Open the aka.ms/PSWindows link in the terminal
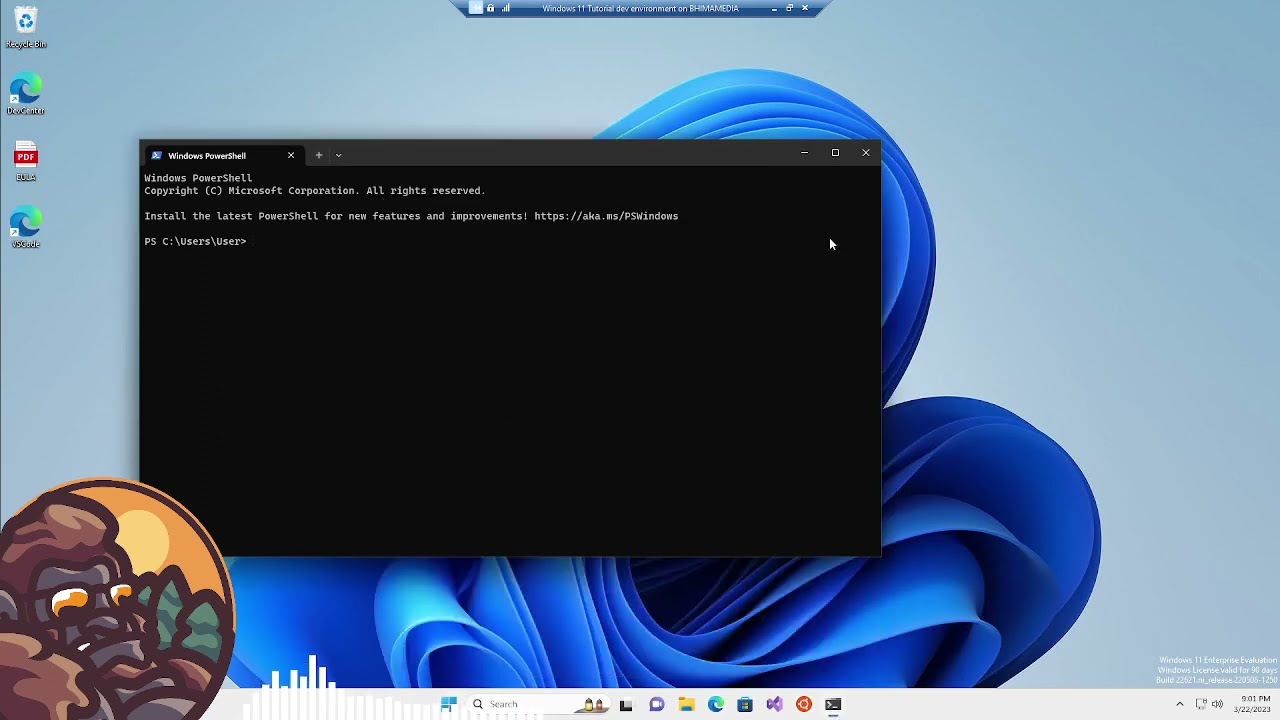This screenshot has height=720, width=1280. 606,216
